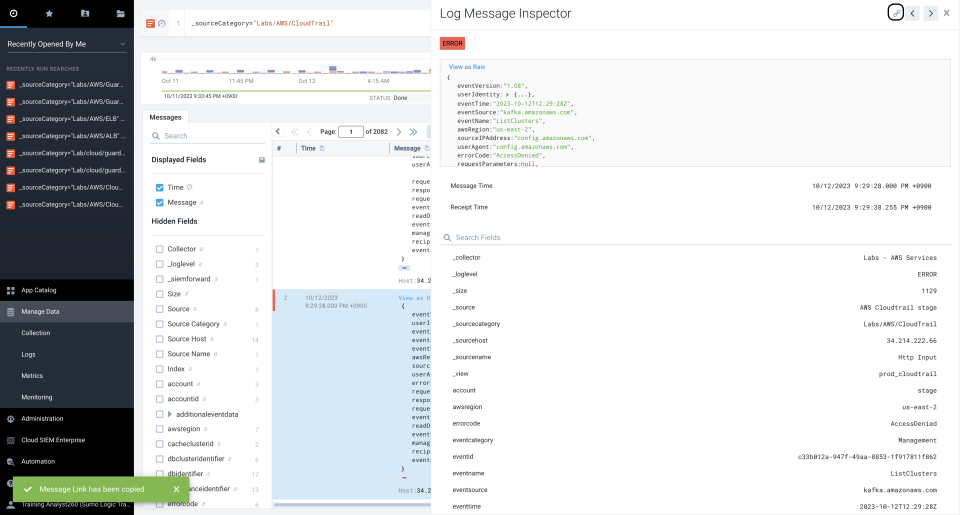Click the _sourcehost value 34.214.222.66

pyautogui.click(x=912, y=340)
